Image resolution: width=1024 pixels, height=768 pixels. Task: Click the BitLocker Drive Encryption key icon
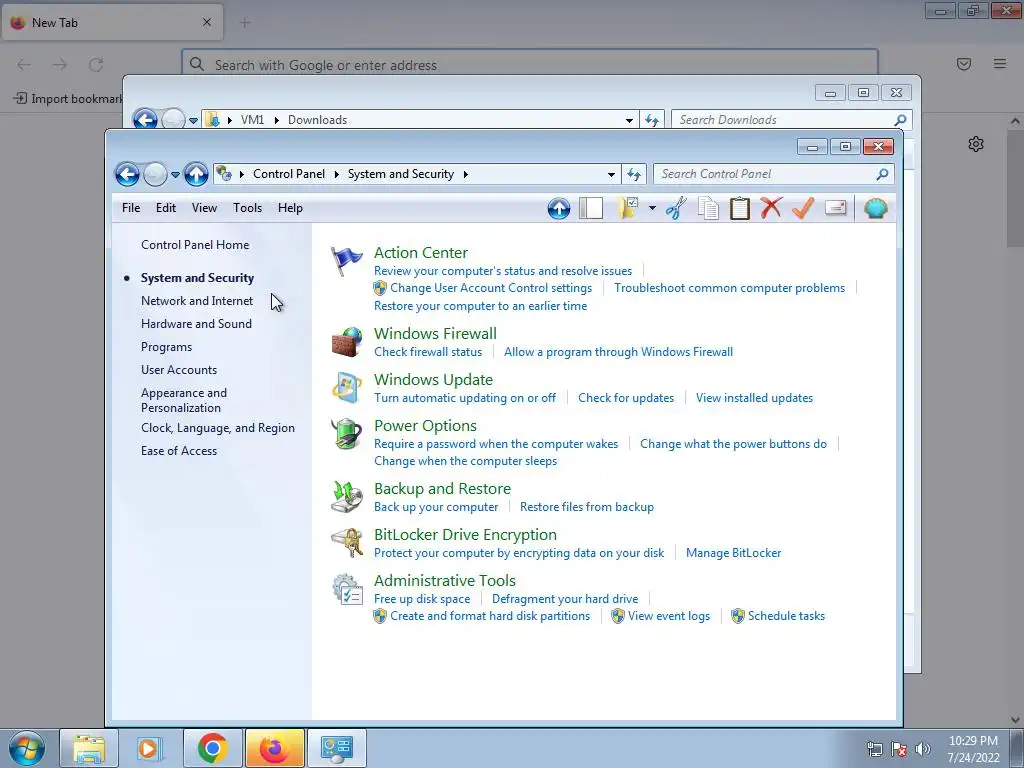tap(346, 543)
